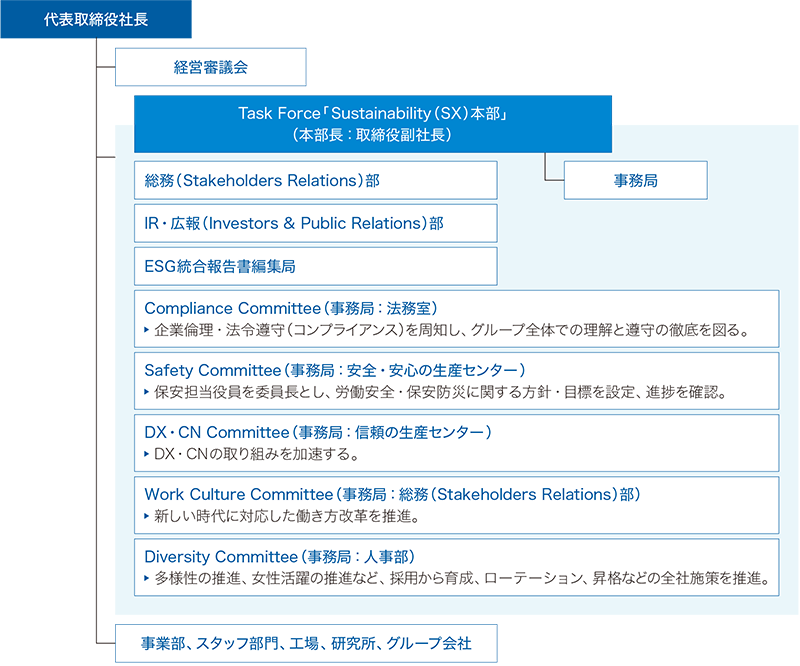Click arrow bullet before 保安担当役員 line
Screen dimensions: 800x666
147,392
